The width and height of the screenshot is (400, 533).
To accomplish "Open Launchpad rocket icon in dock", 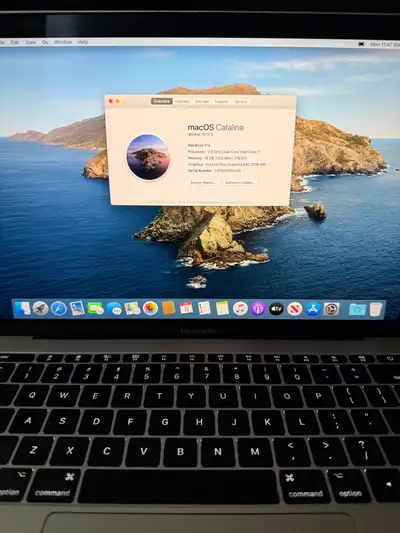I will click(40, 309).
